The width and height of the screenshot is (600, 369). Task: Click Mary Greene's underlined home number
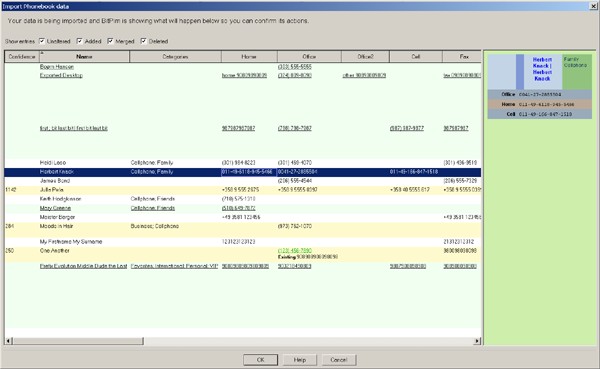[238, 208]
